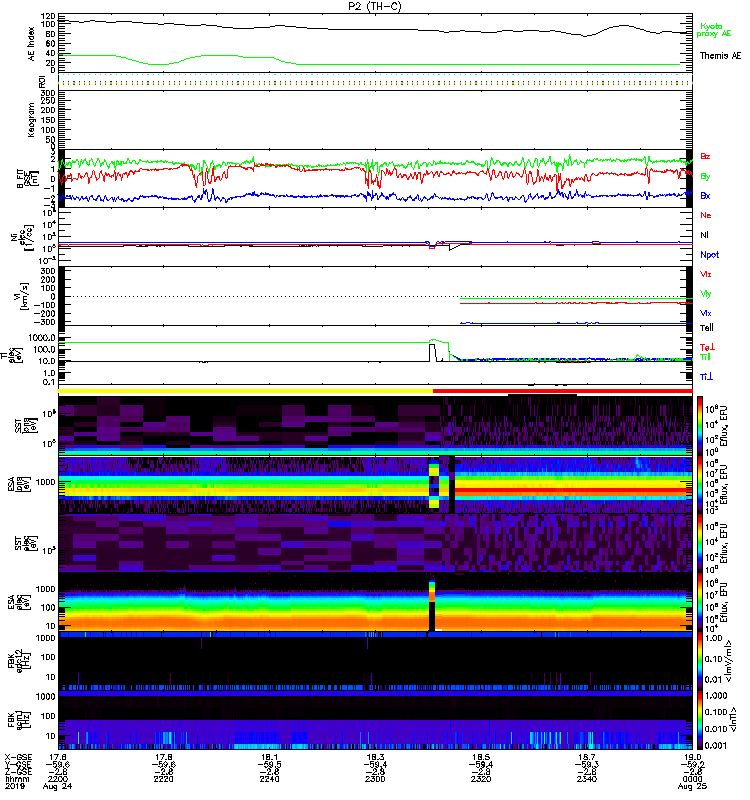Viewport: 750px width, 800px height.
Task: Click the FBK scm1 nT colorbar
Action: (700, 720)
